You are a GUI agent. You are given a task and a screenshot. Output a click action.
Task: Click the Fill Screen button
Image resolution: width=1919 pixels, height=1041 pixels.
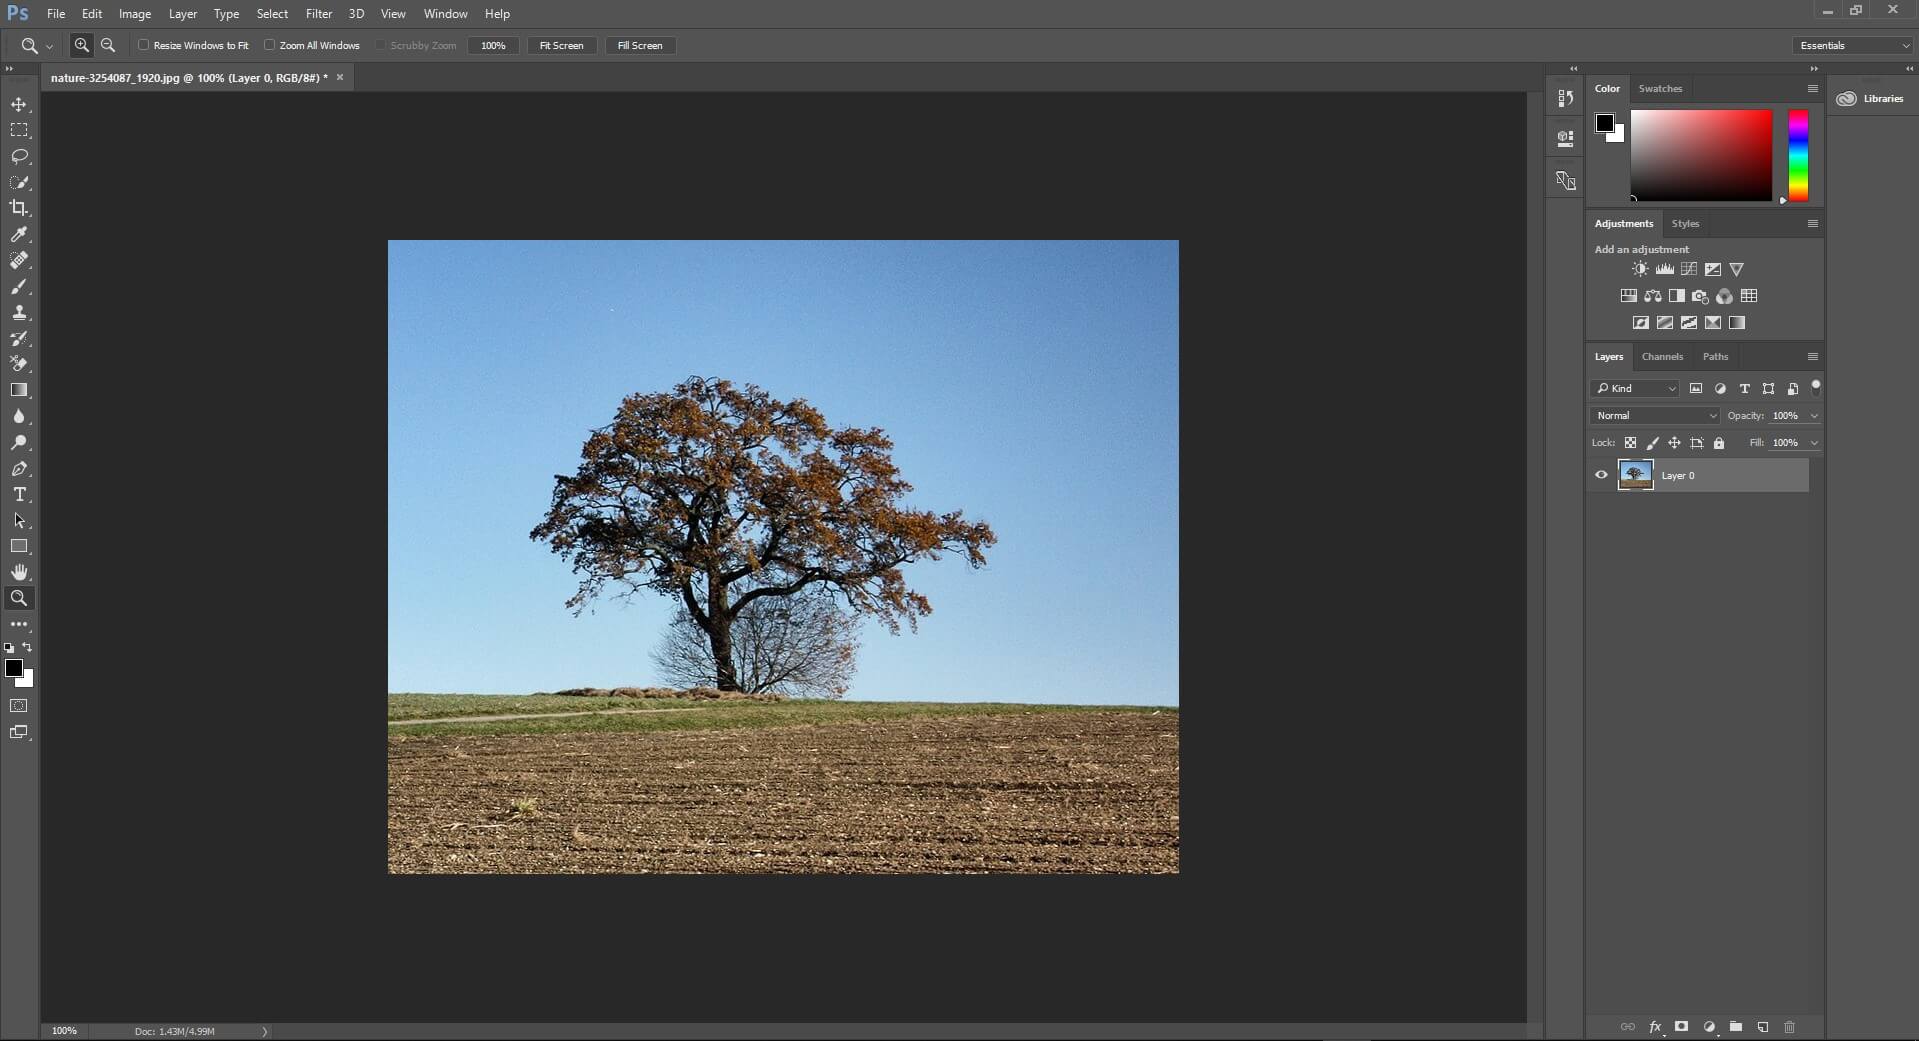(x=639, y=45)
